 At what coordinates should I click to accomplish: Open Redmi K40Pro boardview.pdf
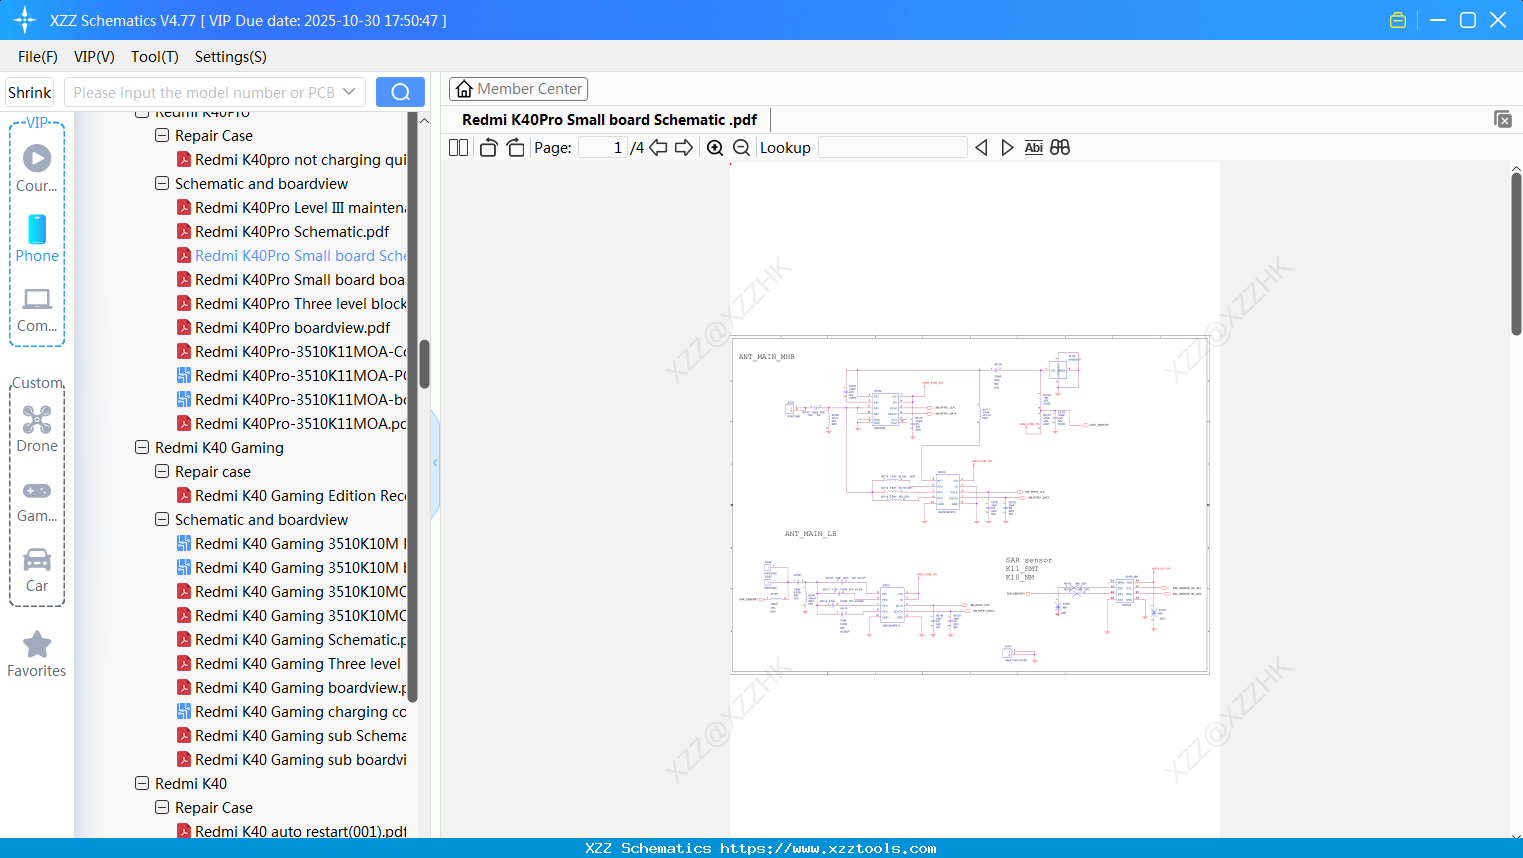point(283,328)
